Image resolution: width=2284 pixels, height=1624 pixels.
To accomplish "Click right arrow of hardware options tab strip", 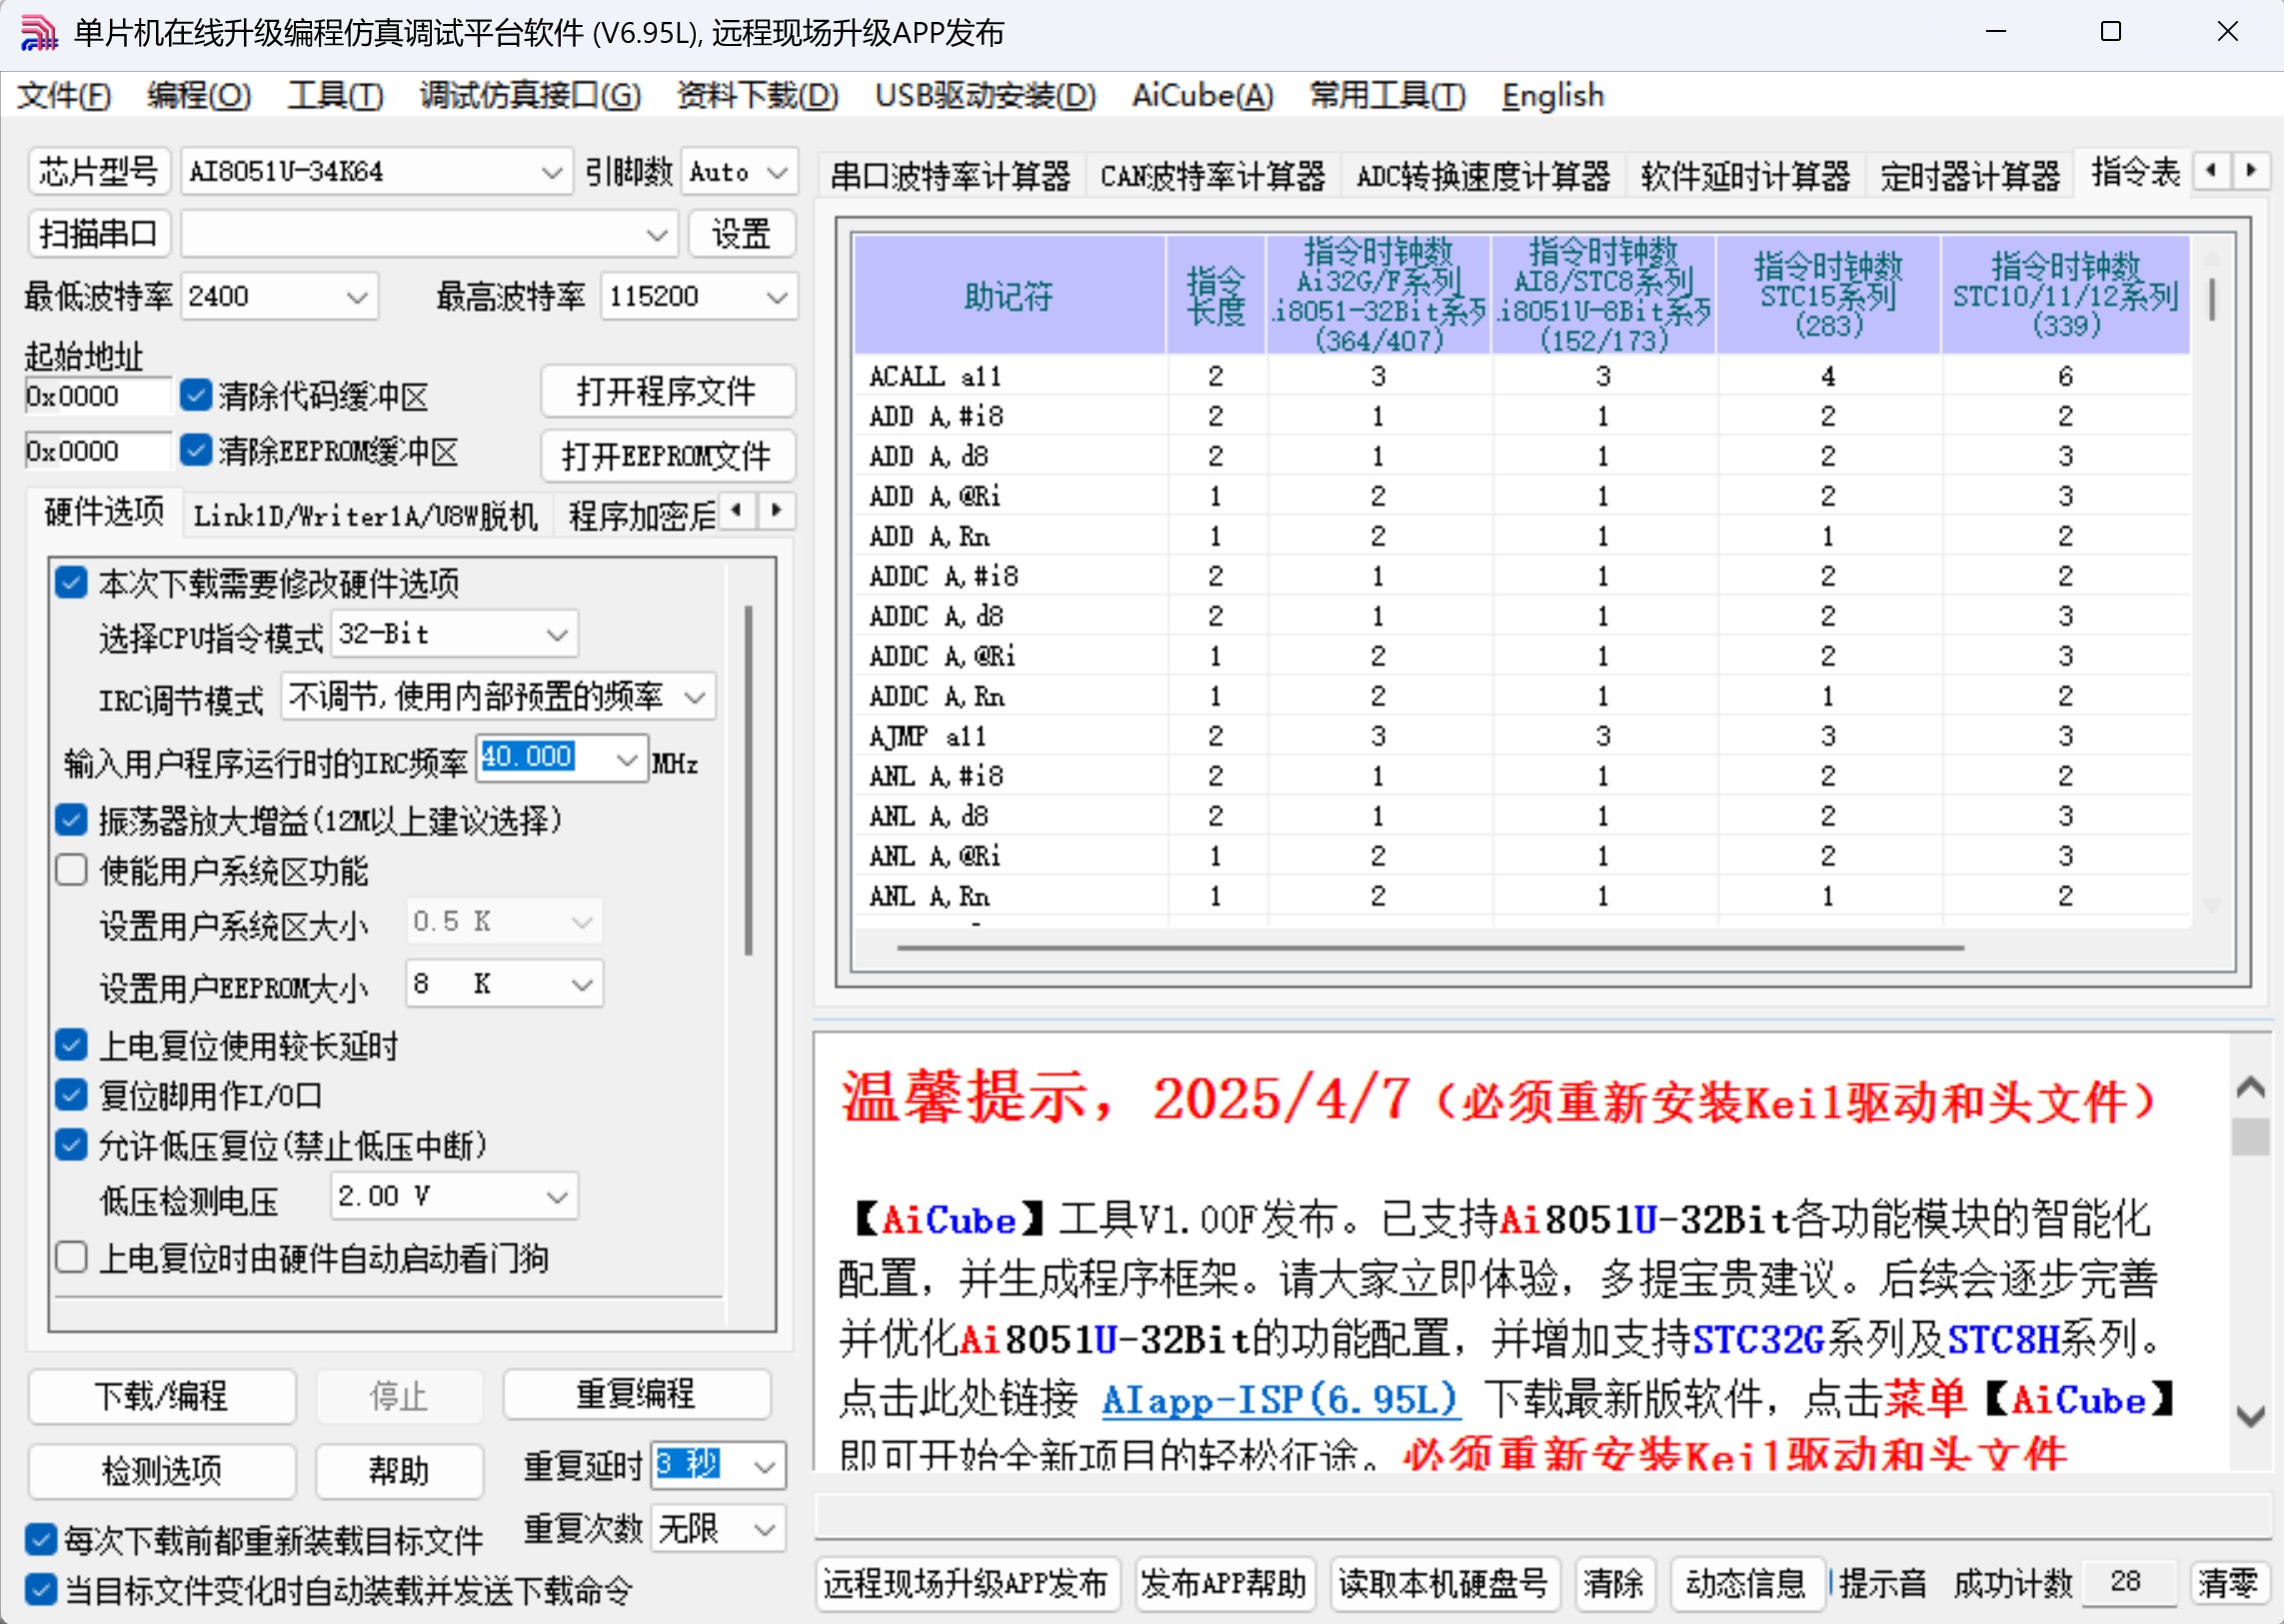I will coord(776,511).
